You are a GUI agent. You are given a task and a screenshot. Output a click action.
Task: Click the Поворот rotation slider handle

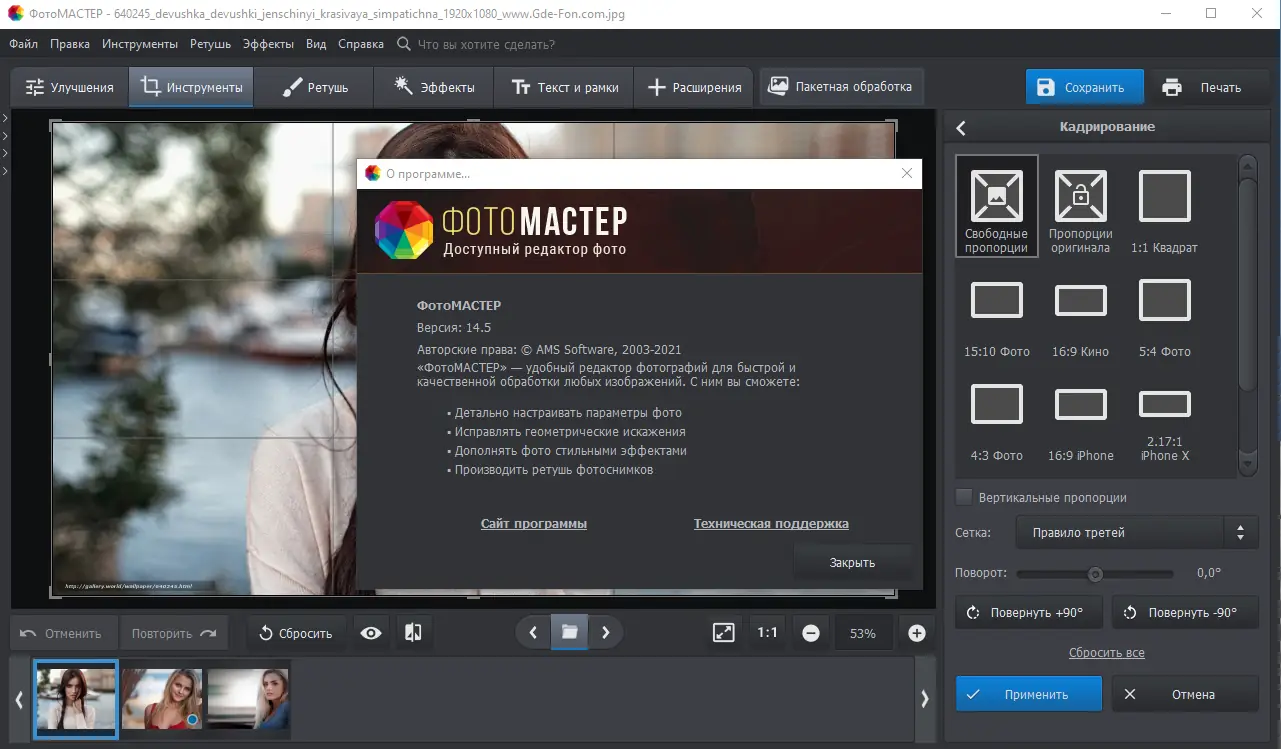click(1095, 574)
